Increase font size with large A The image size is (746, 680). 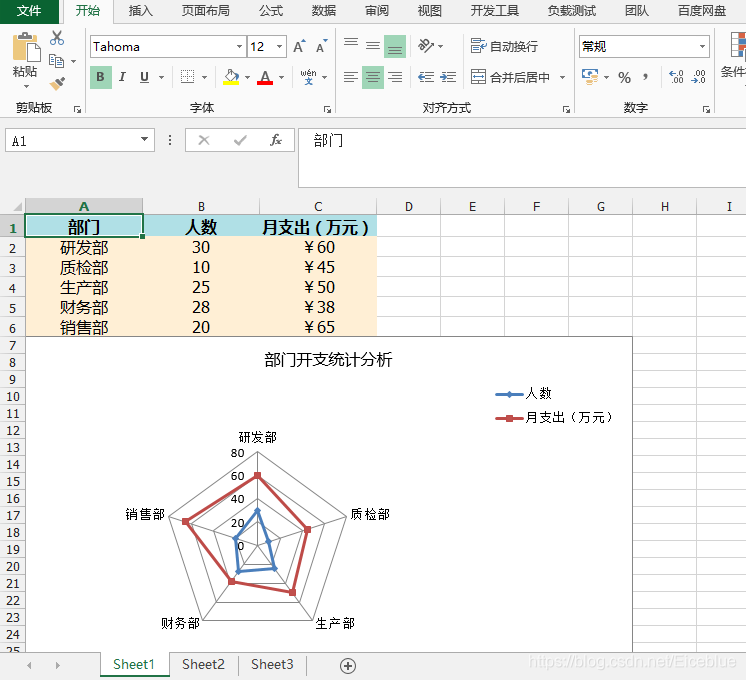point(299,47)
